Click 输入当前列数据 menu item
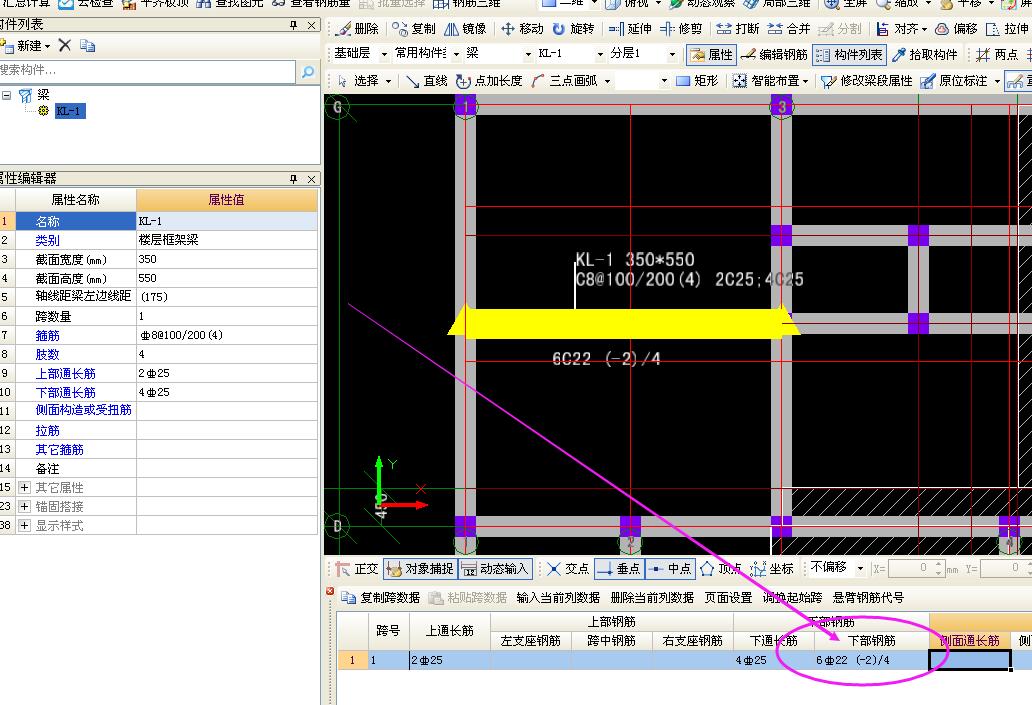This screenshot has width=1032, height=705. point(558,598)
